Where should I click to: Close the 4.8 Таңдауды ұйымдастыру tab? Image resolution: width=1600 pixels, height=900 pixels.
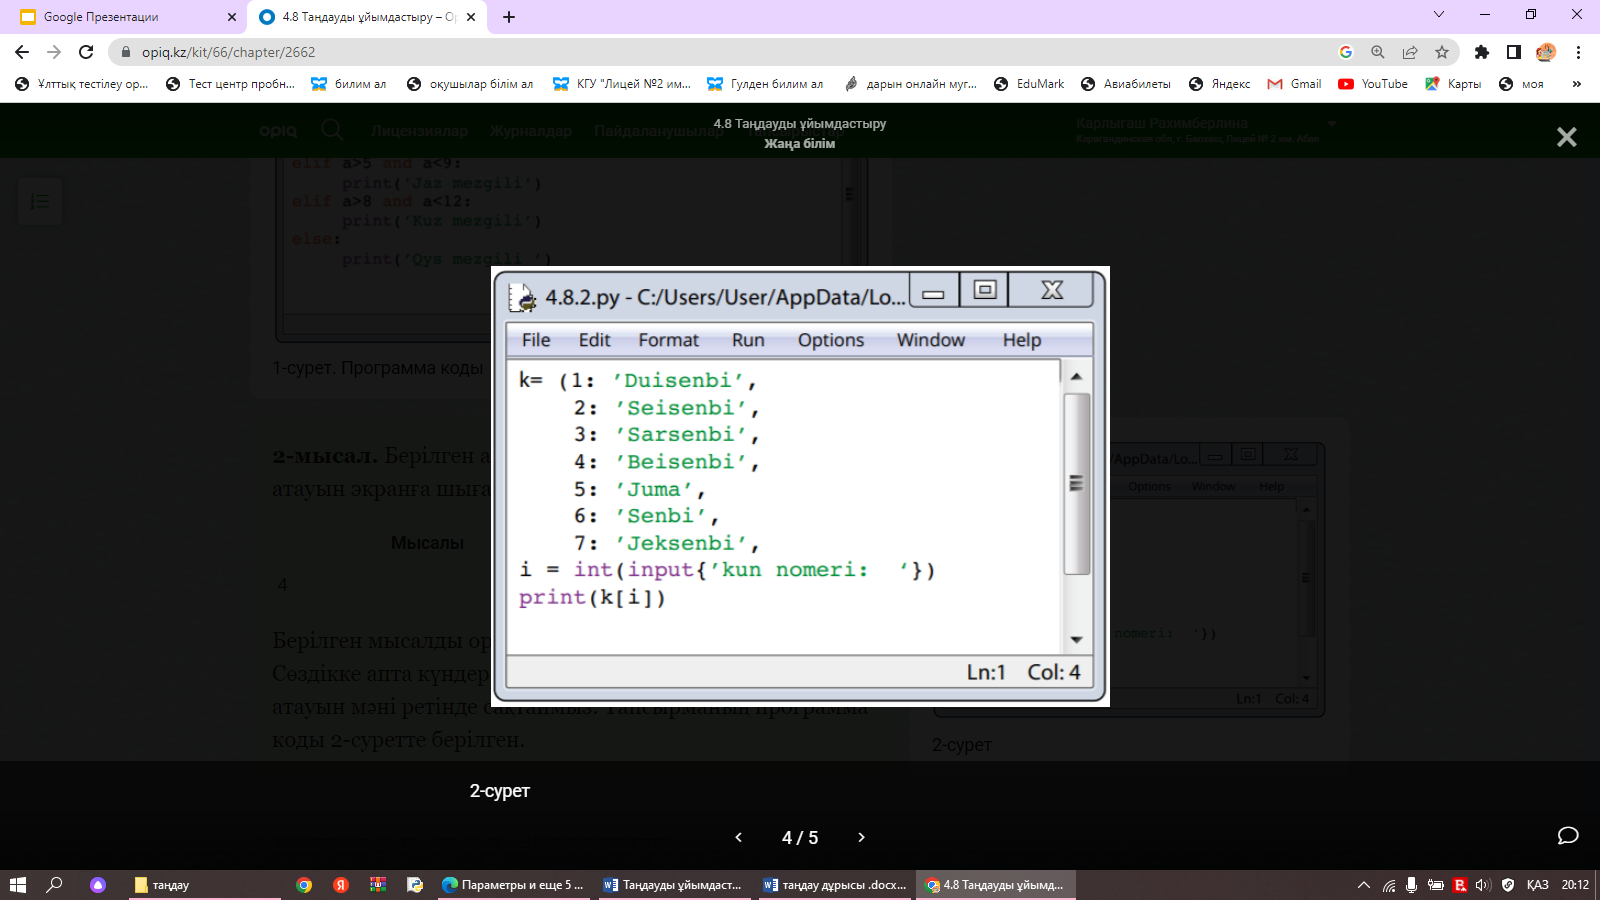coord(471,17)
